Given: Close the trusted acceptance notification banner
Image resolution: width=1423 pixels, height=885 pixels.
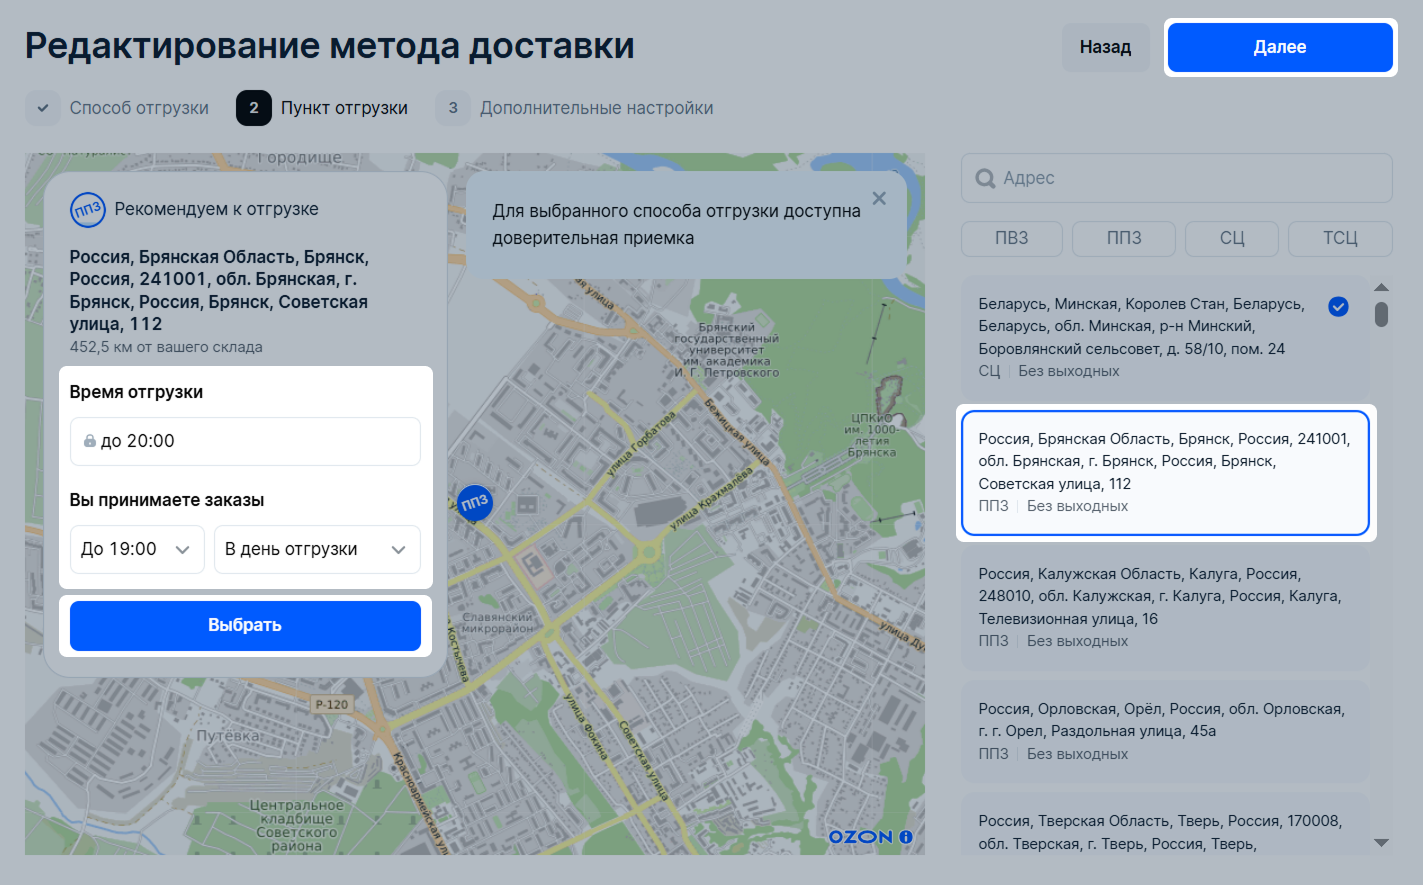Looking at the screenshot, I should tap(879, 199).
